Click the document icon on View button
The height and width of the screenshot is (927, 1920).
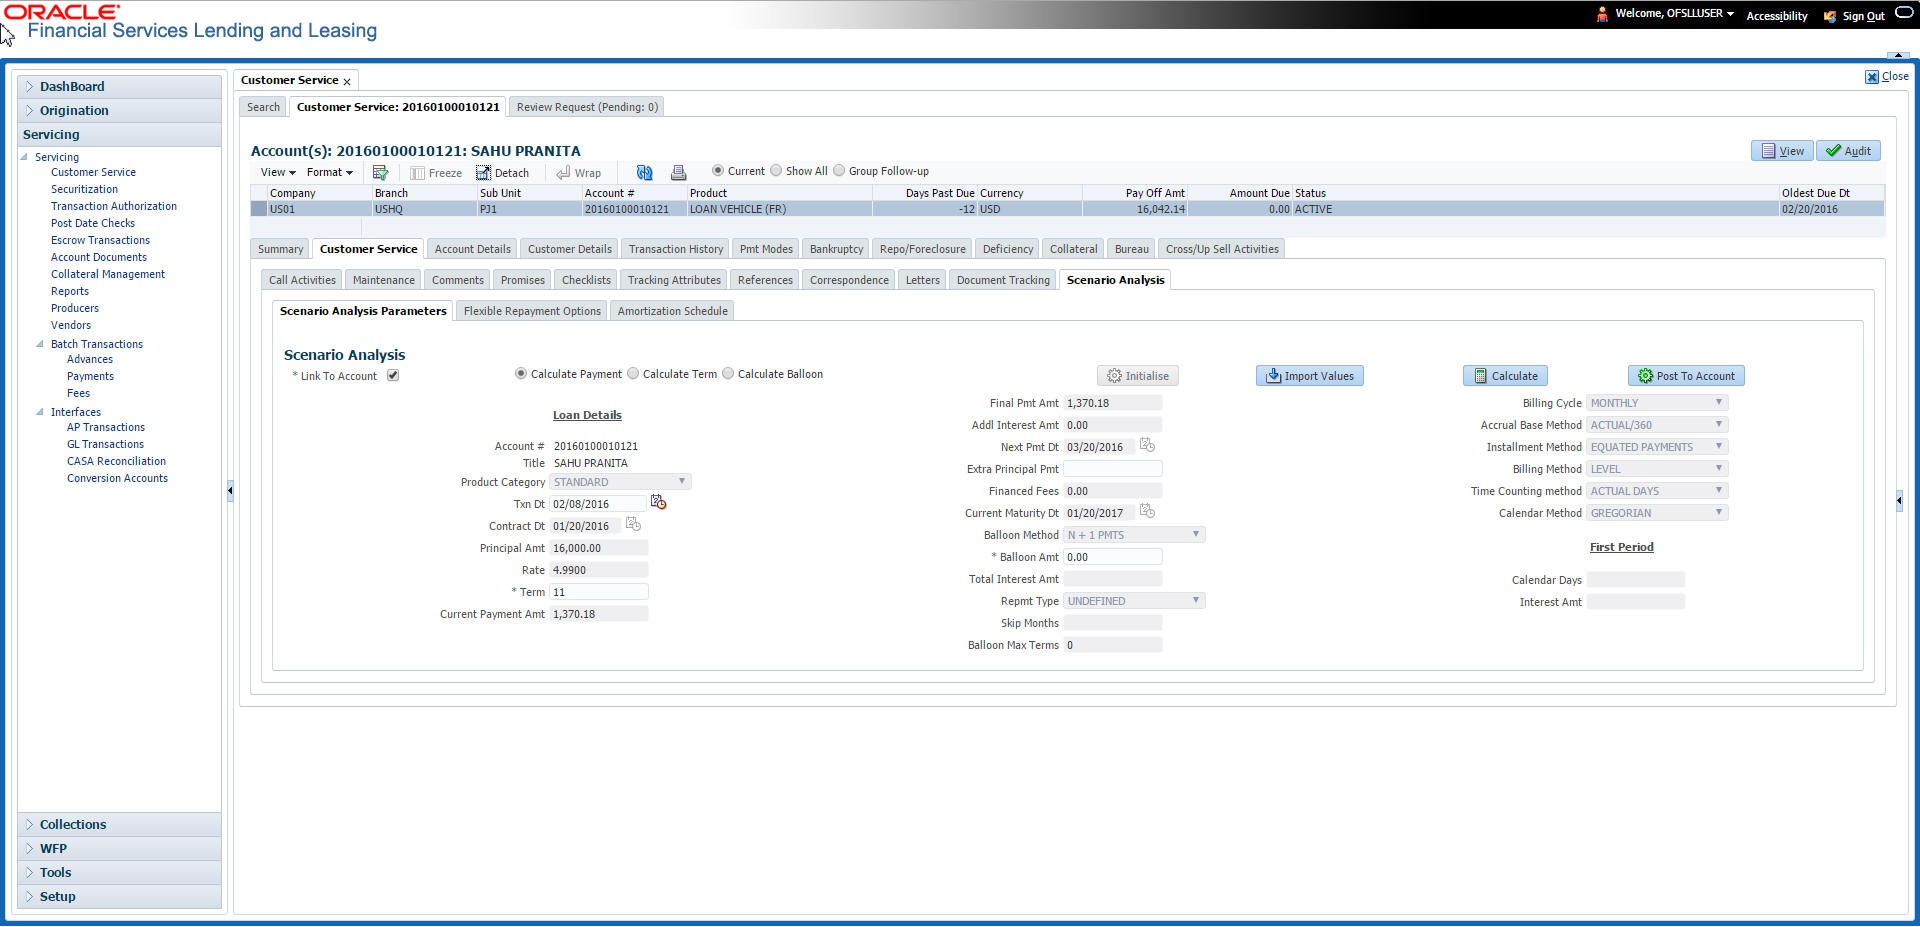pyautogui.click(x=1768, y=151)
